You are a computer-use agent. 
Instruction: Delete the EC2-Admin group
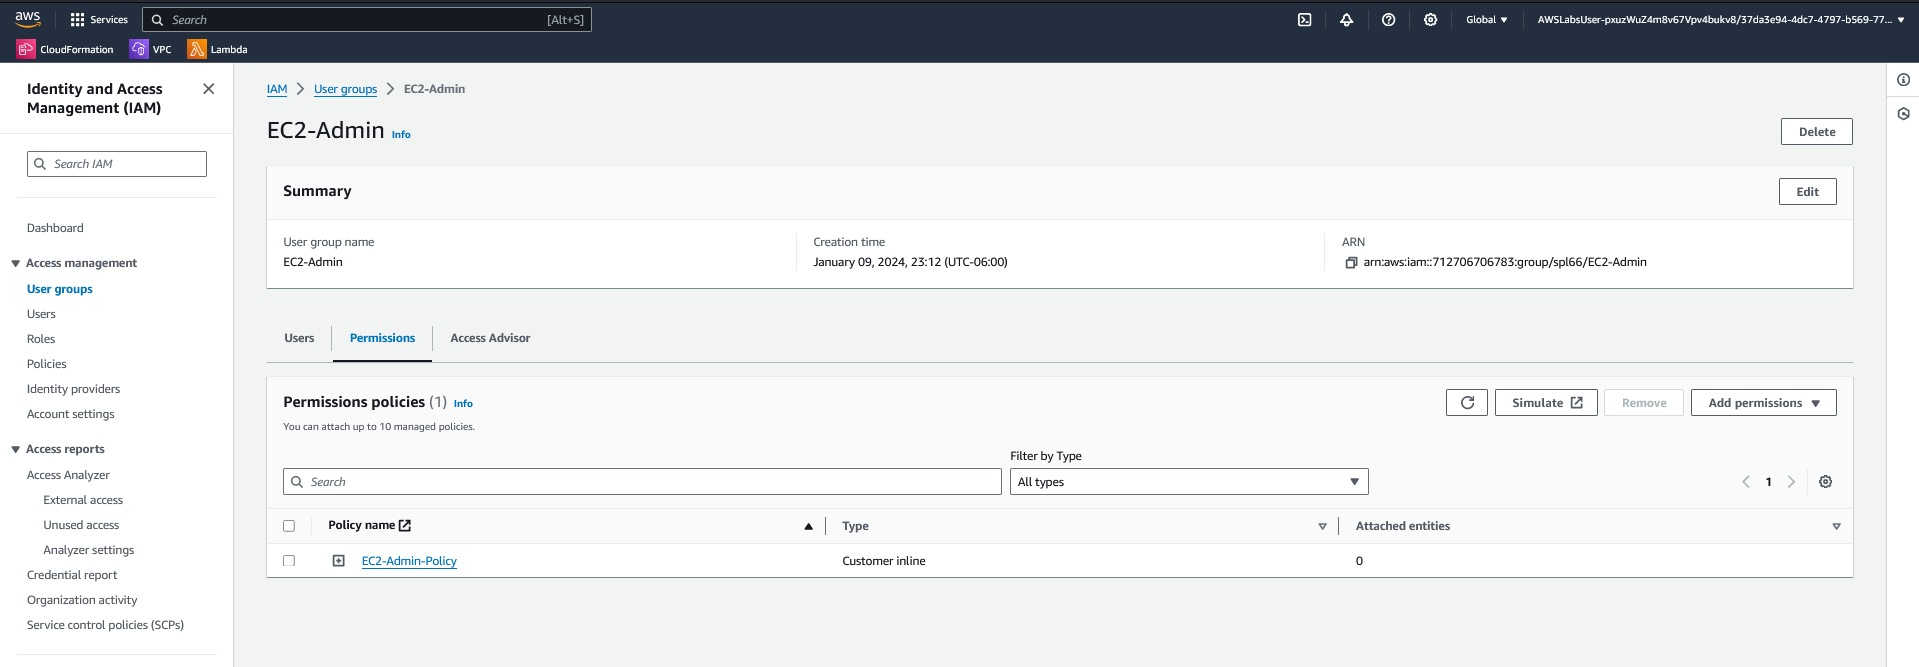point(1816,132)
